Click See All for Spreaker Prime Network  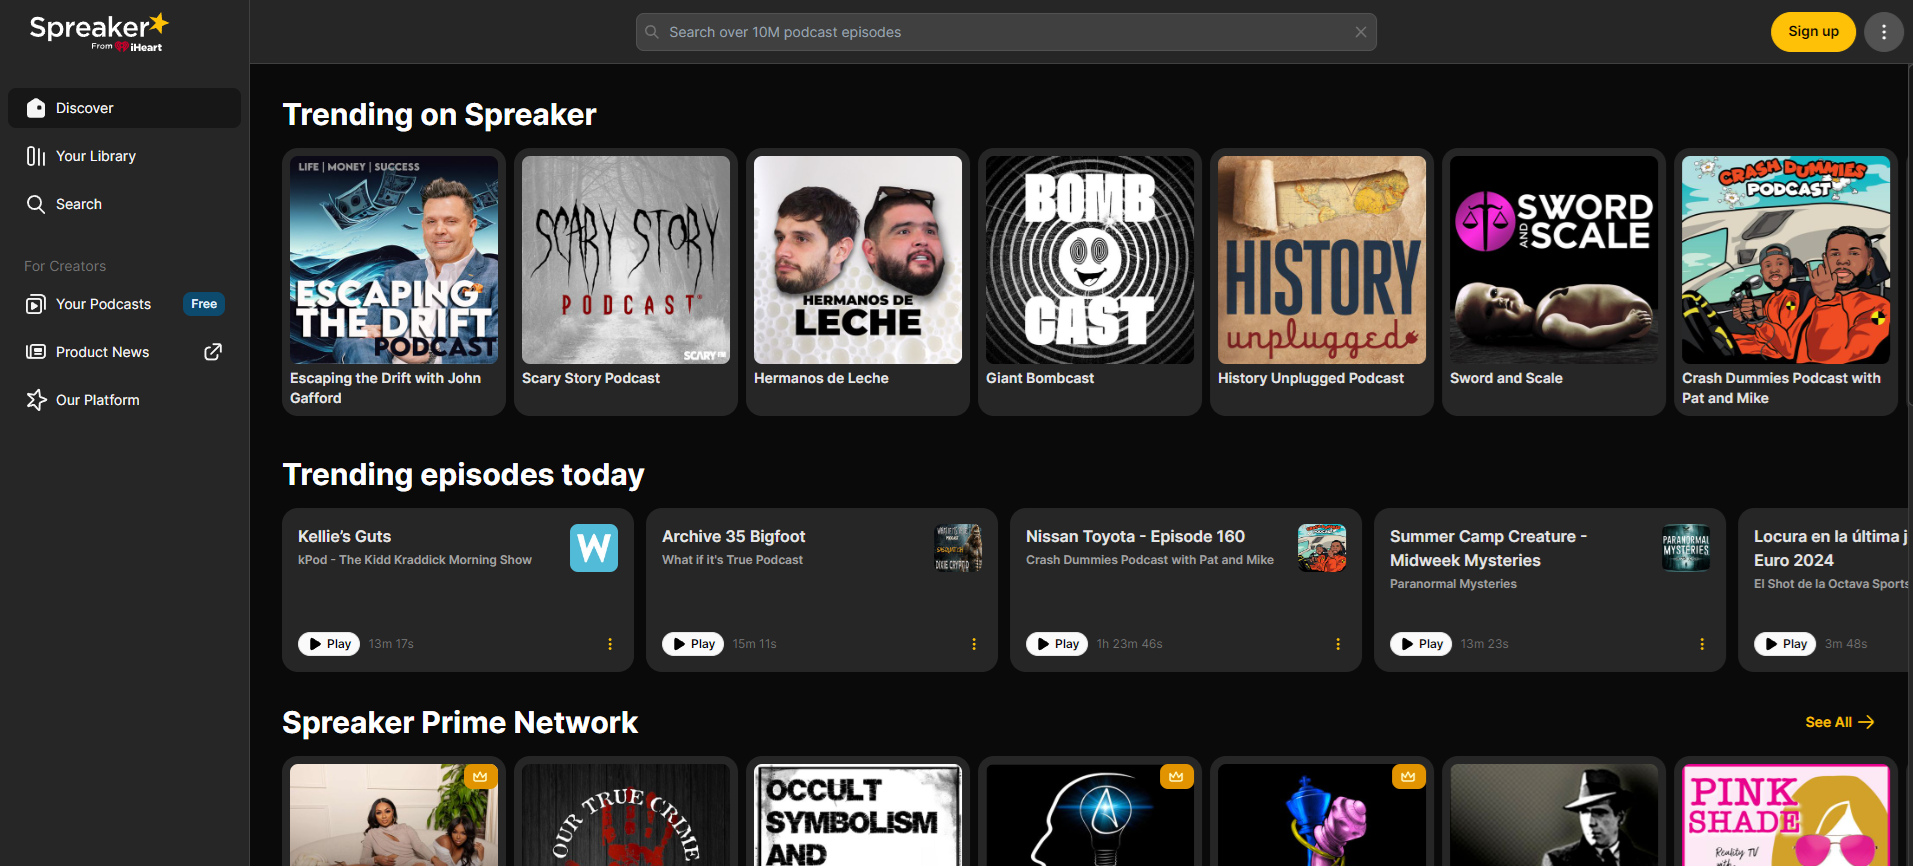point(1839,722)
